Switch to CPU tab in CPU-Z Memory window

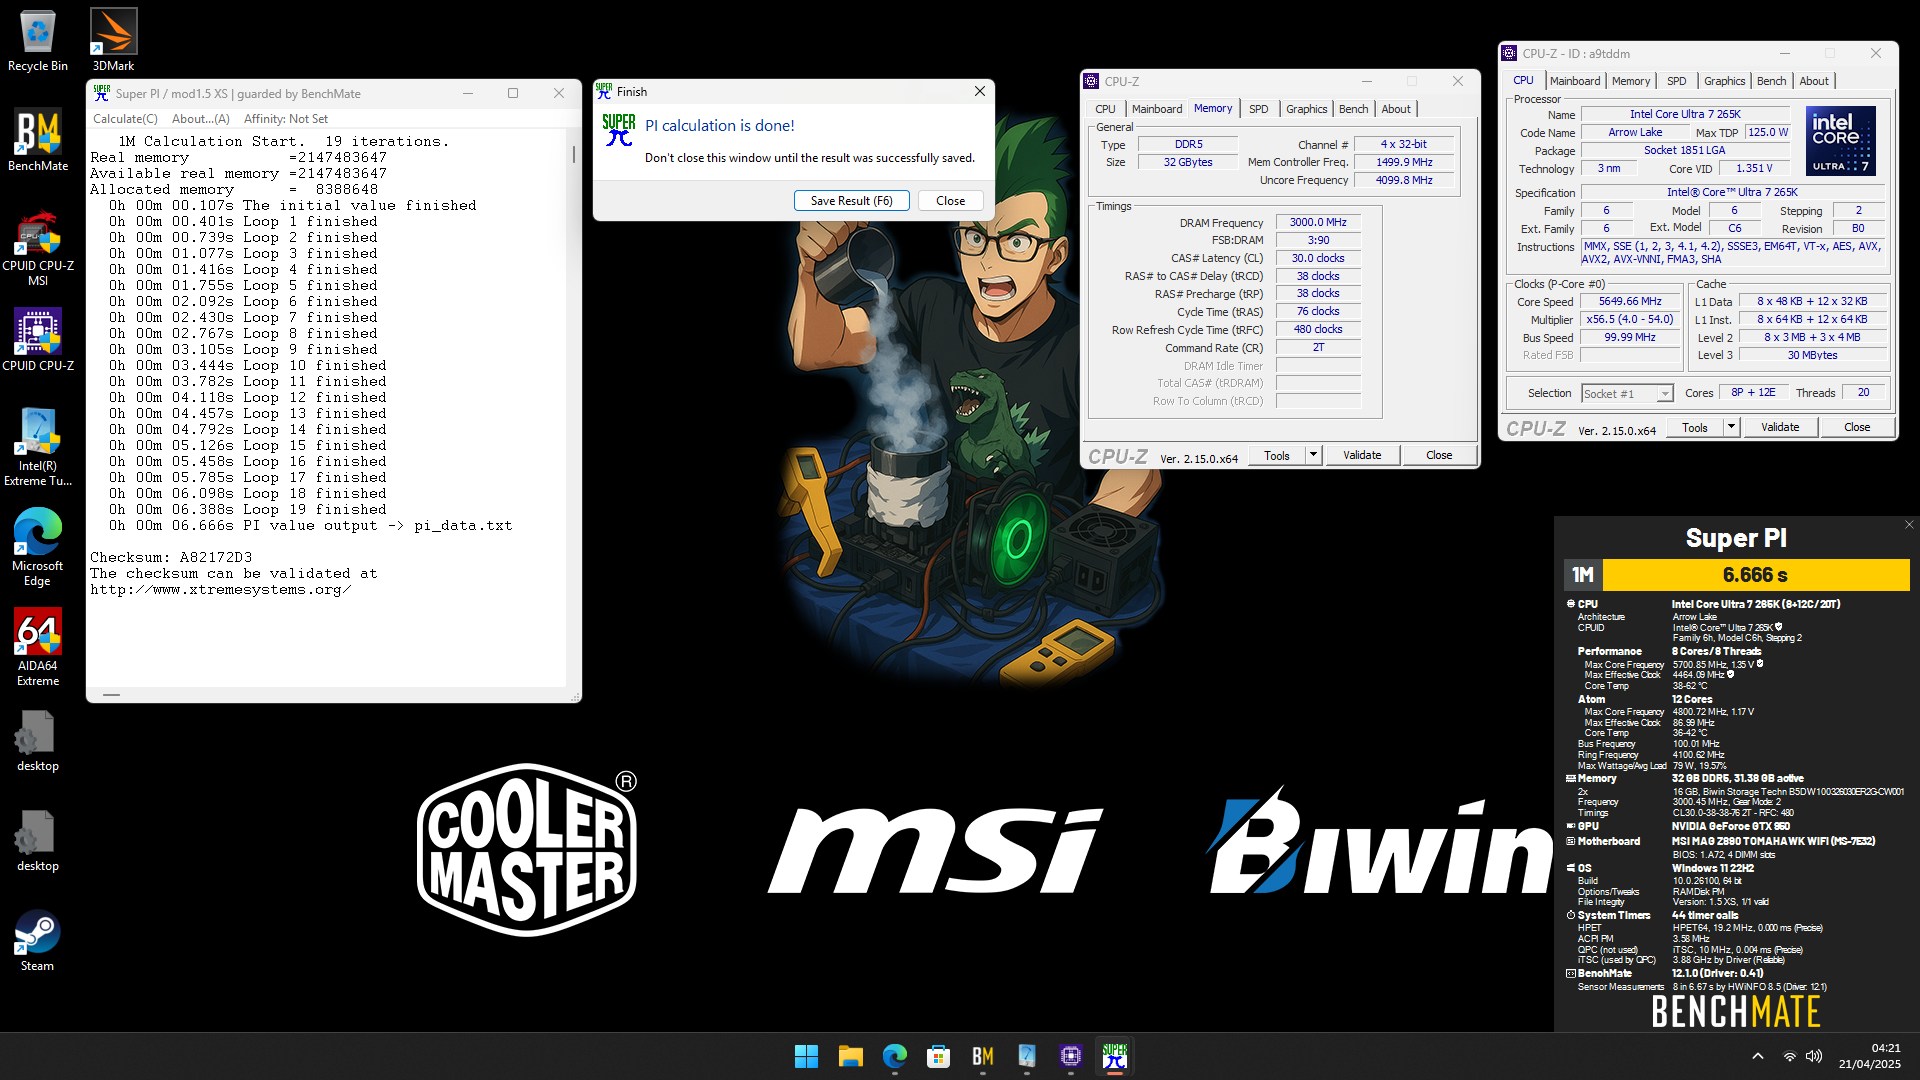tap(1105, 109)
